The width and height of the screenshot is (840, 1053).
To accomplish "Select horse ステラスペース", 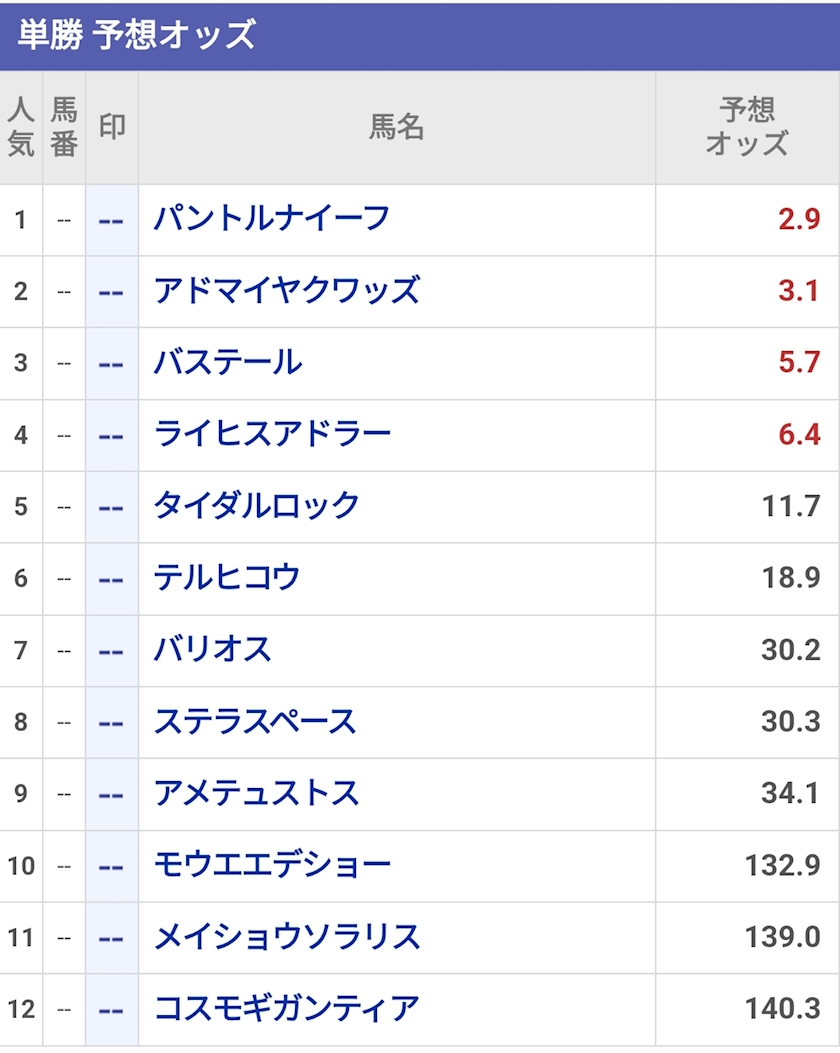I will click(255, 722).
